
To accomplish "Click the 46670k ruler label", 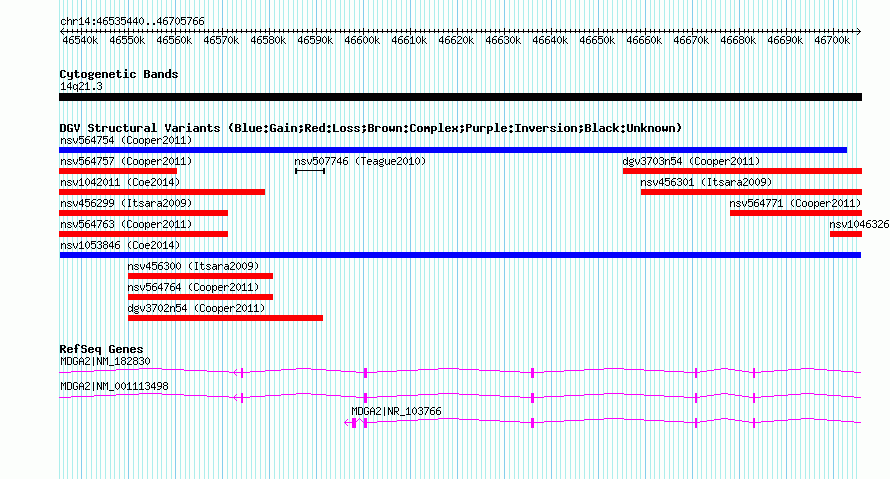I will click(691, 40).
